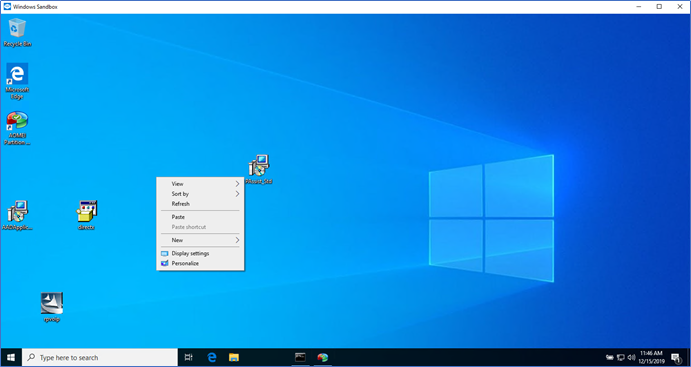The width and height of the screenshot is (691, 367).
Task: Select the PAssist_Std installer icon
Action: click(259, 170)
